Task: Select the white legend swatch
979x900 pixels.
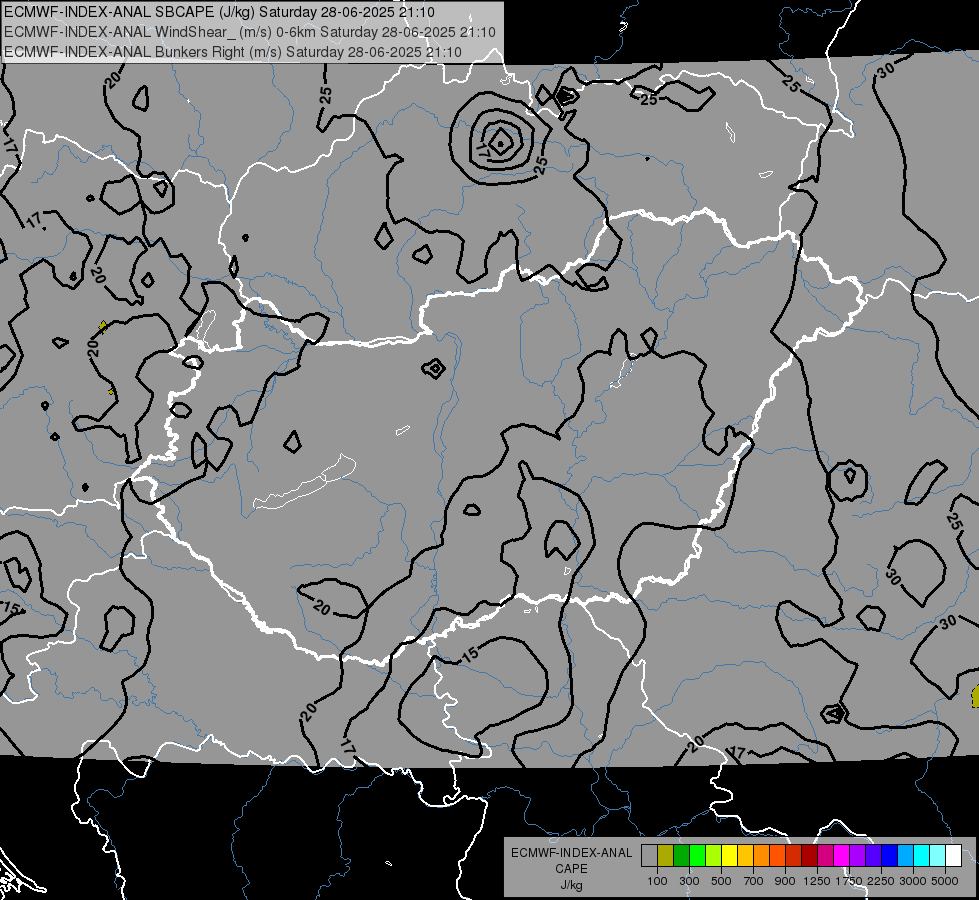Action: coord(953,855)
